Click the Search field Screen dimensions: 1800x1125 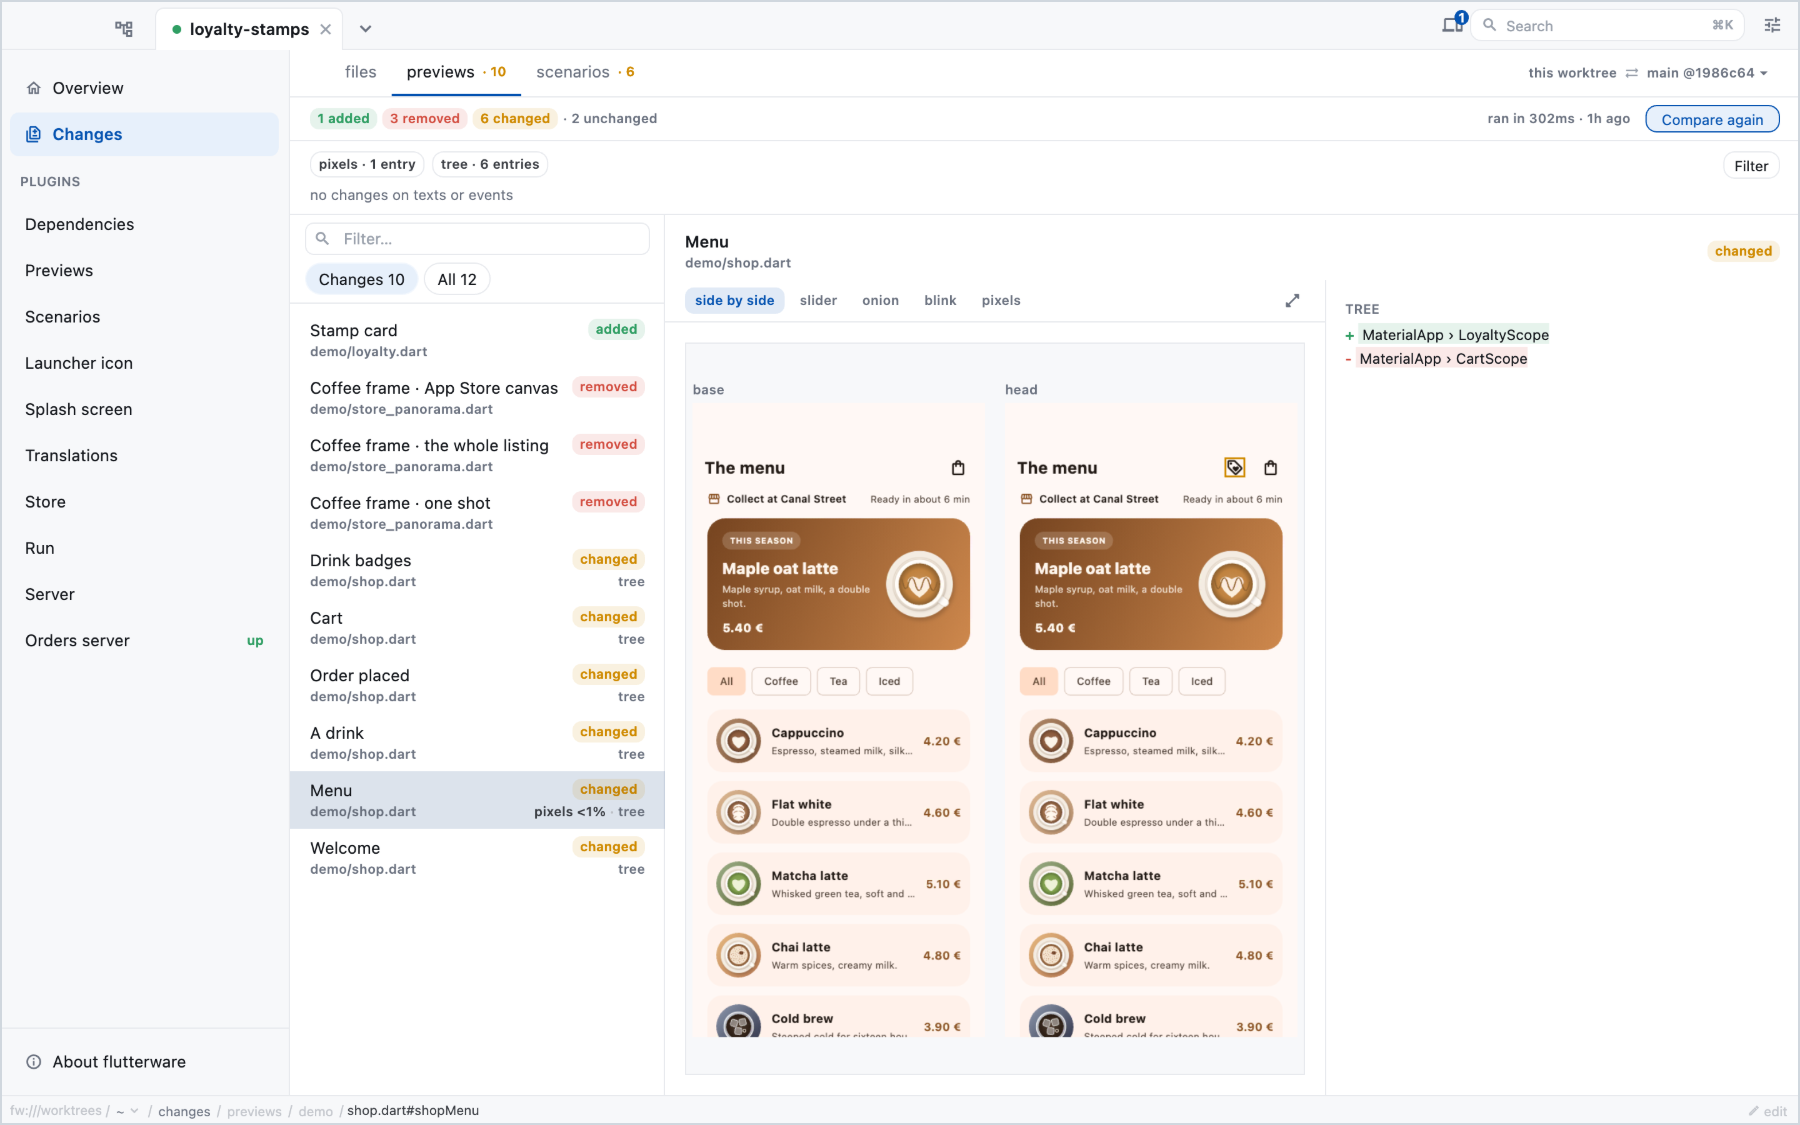[x=1609, y=26]
